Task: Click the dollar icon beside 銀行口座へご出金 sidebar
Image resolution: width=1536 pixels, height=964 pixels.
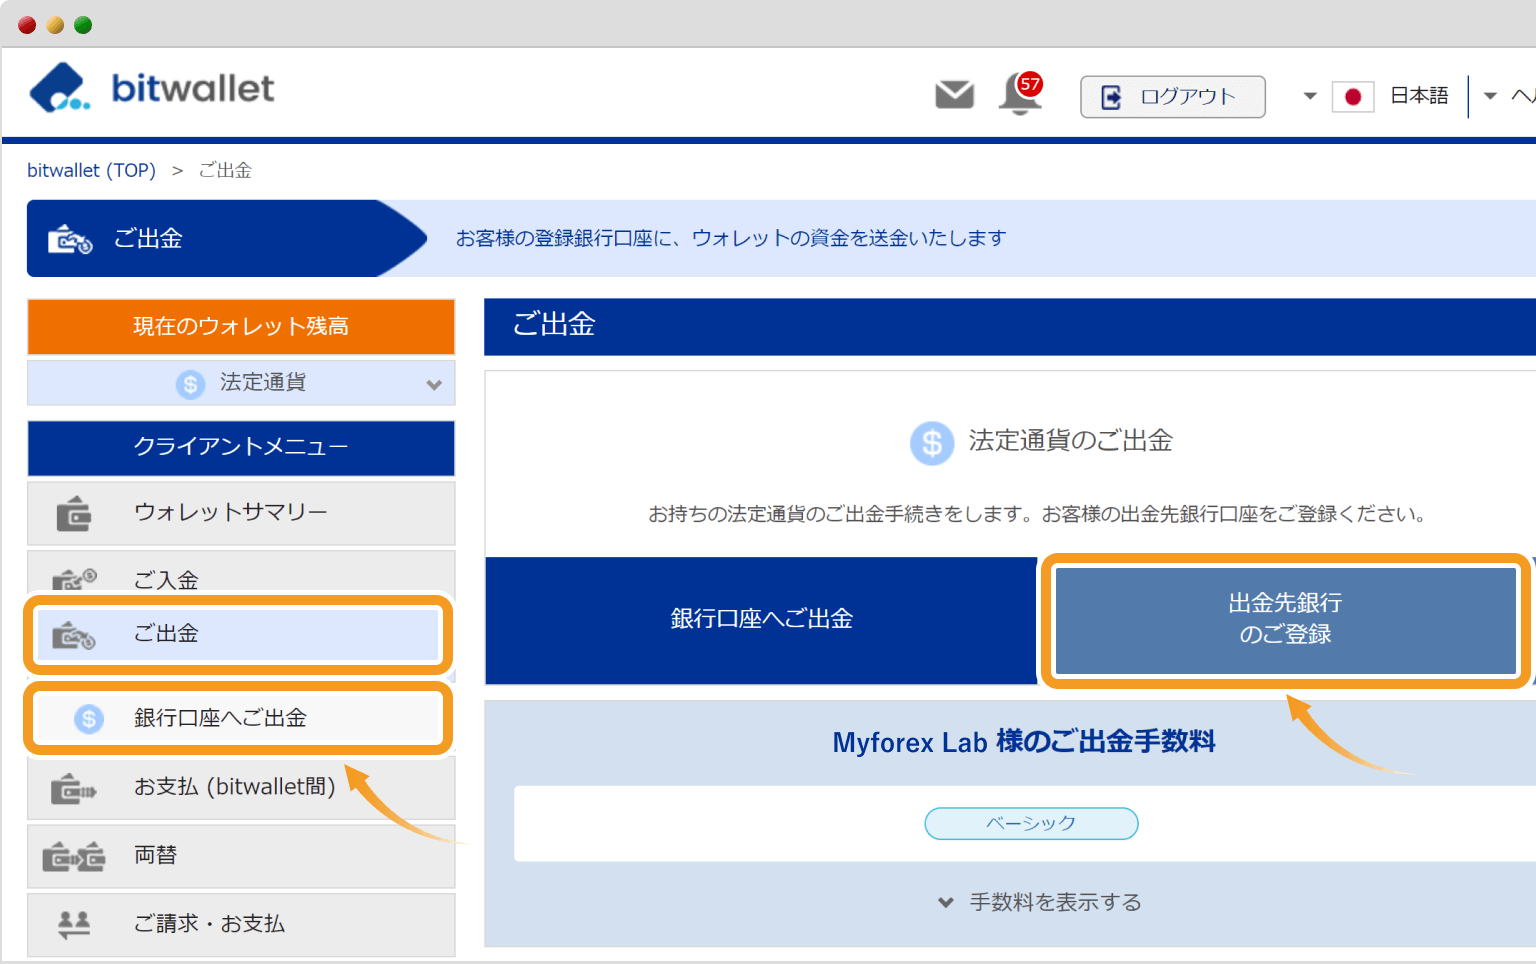Action: [89, 718]
